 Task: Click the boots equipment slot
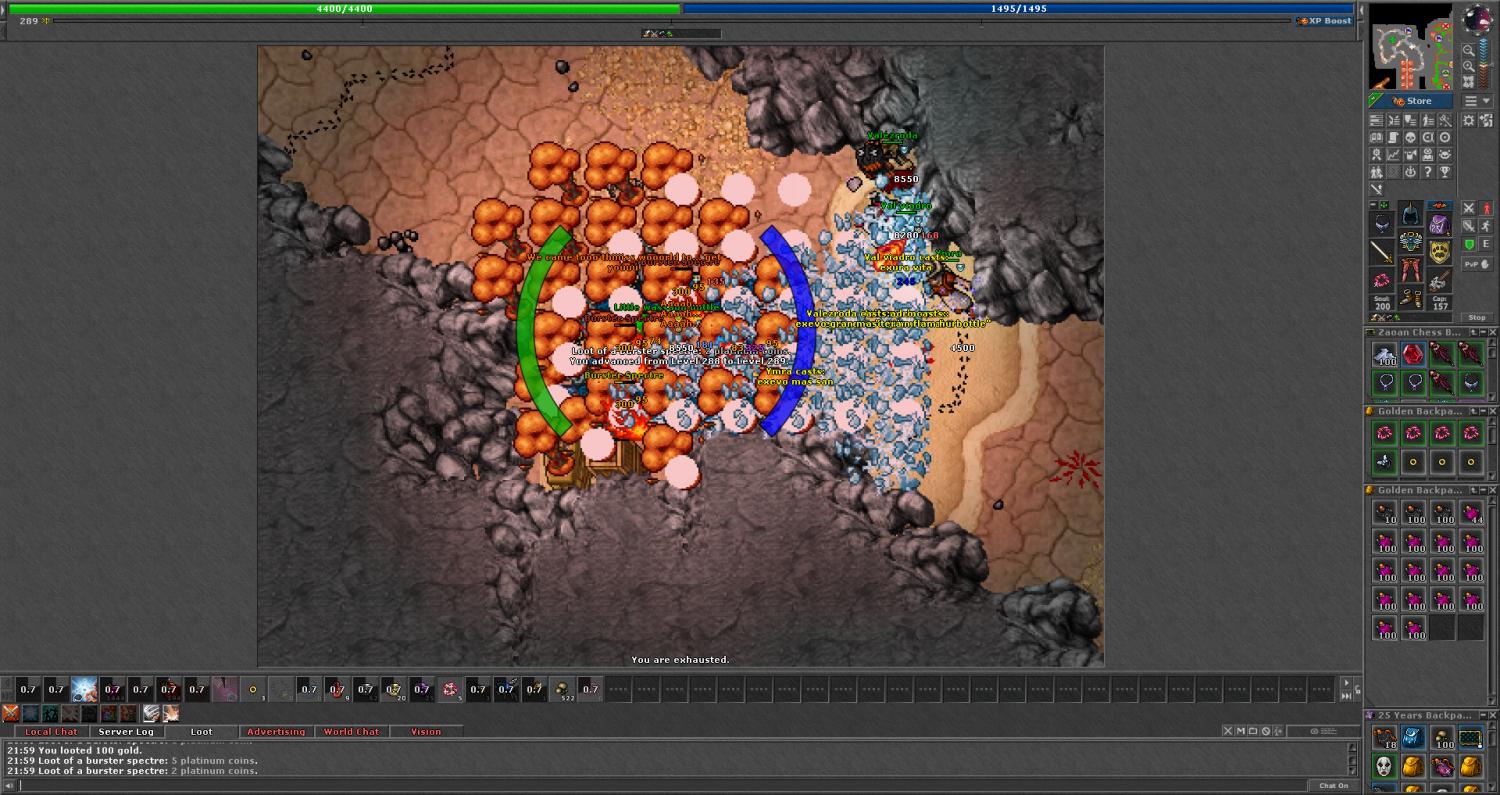[1410, 296]
